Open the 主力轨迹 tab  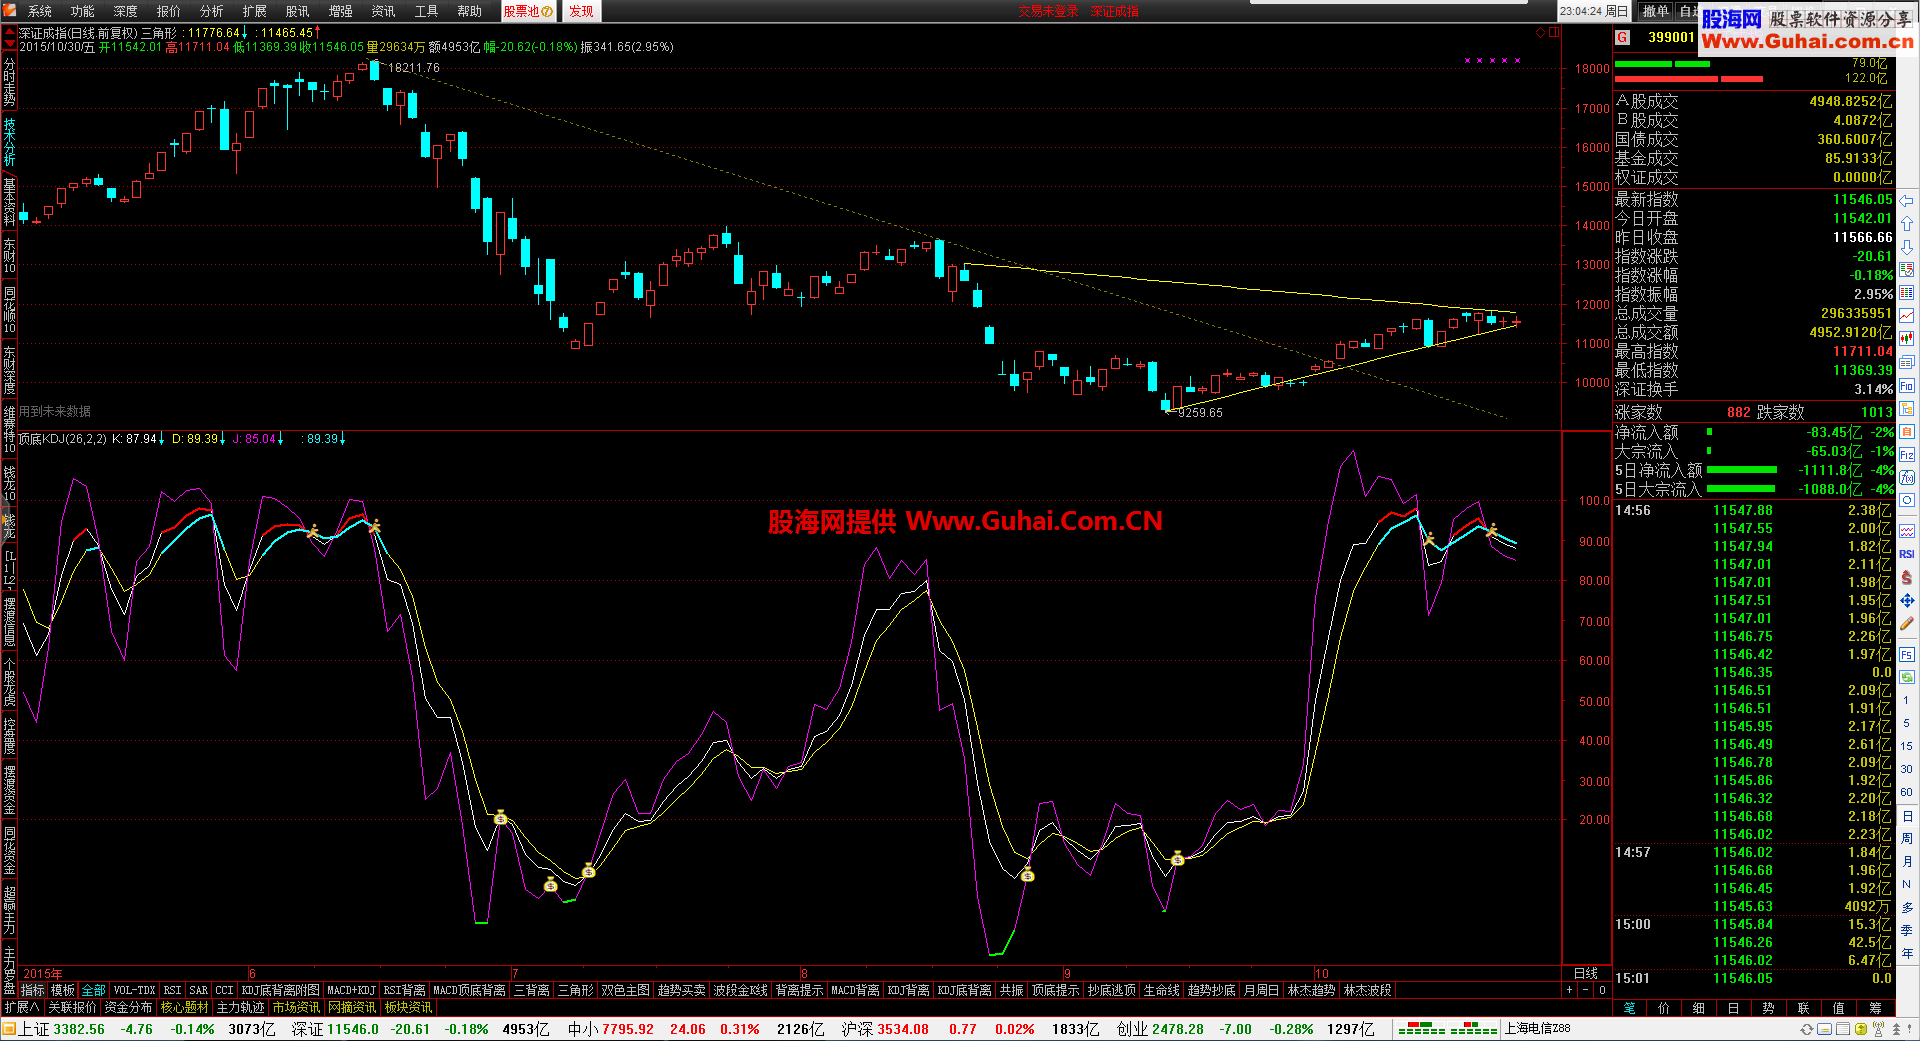coord(241,1007)
